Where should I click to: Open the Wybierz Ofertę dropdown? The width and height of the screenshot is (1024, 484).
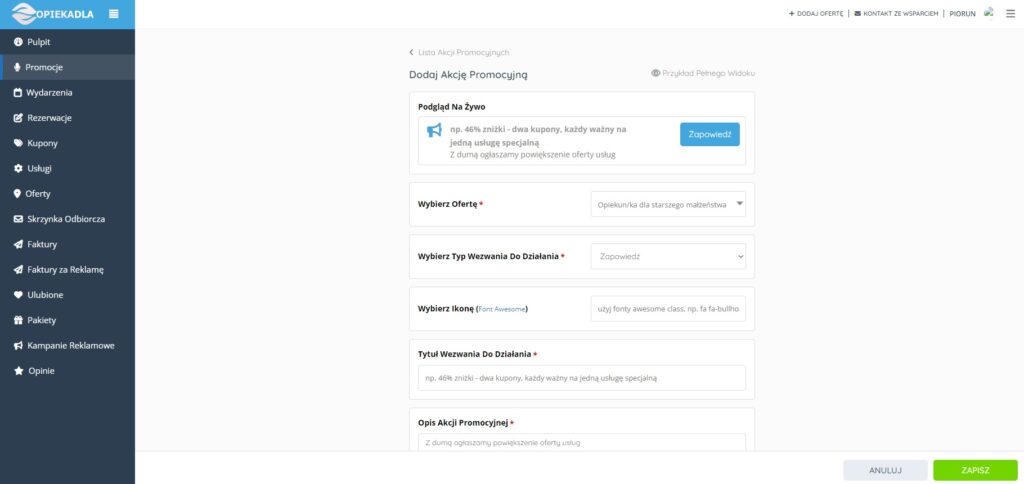click(668, 204)
